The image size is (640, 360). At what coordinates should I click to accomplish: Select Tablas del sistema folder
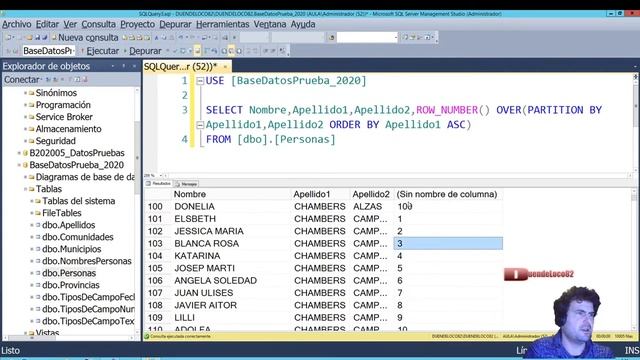coord(78,201)
